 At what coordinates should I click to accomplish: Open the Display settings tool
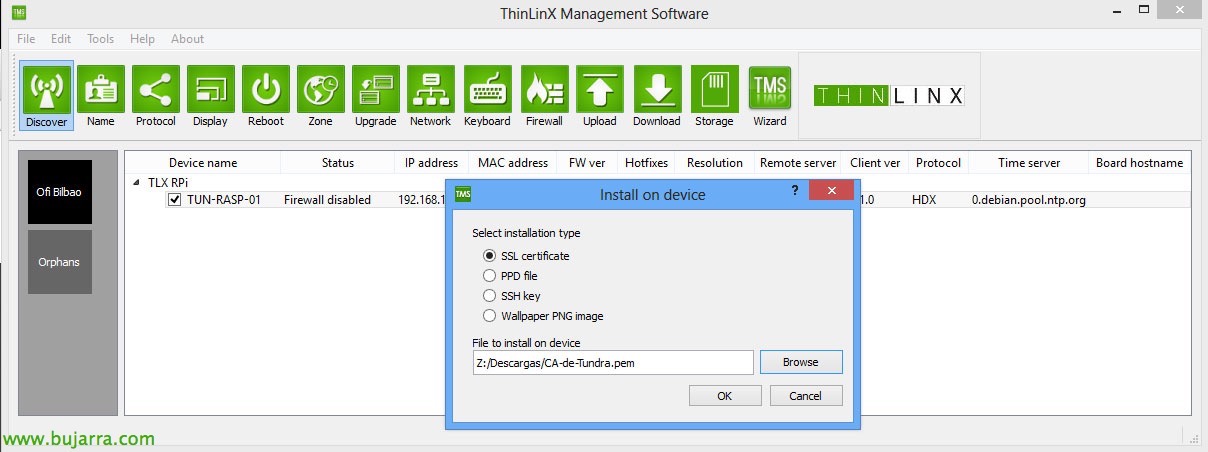[210, 96]
